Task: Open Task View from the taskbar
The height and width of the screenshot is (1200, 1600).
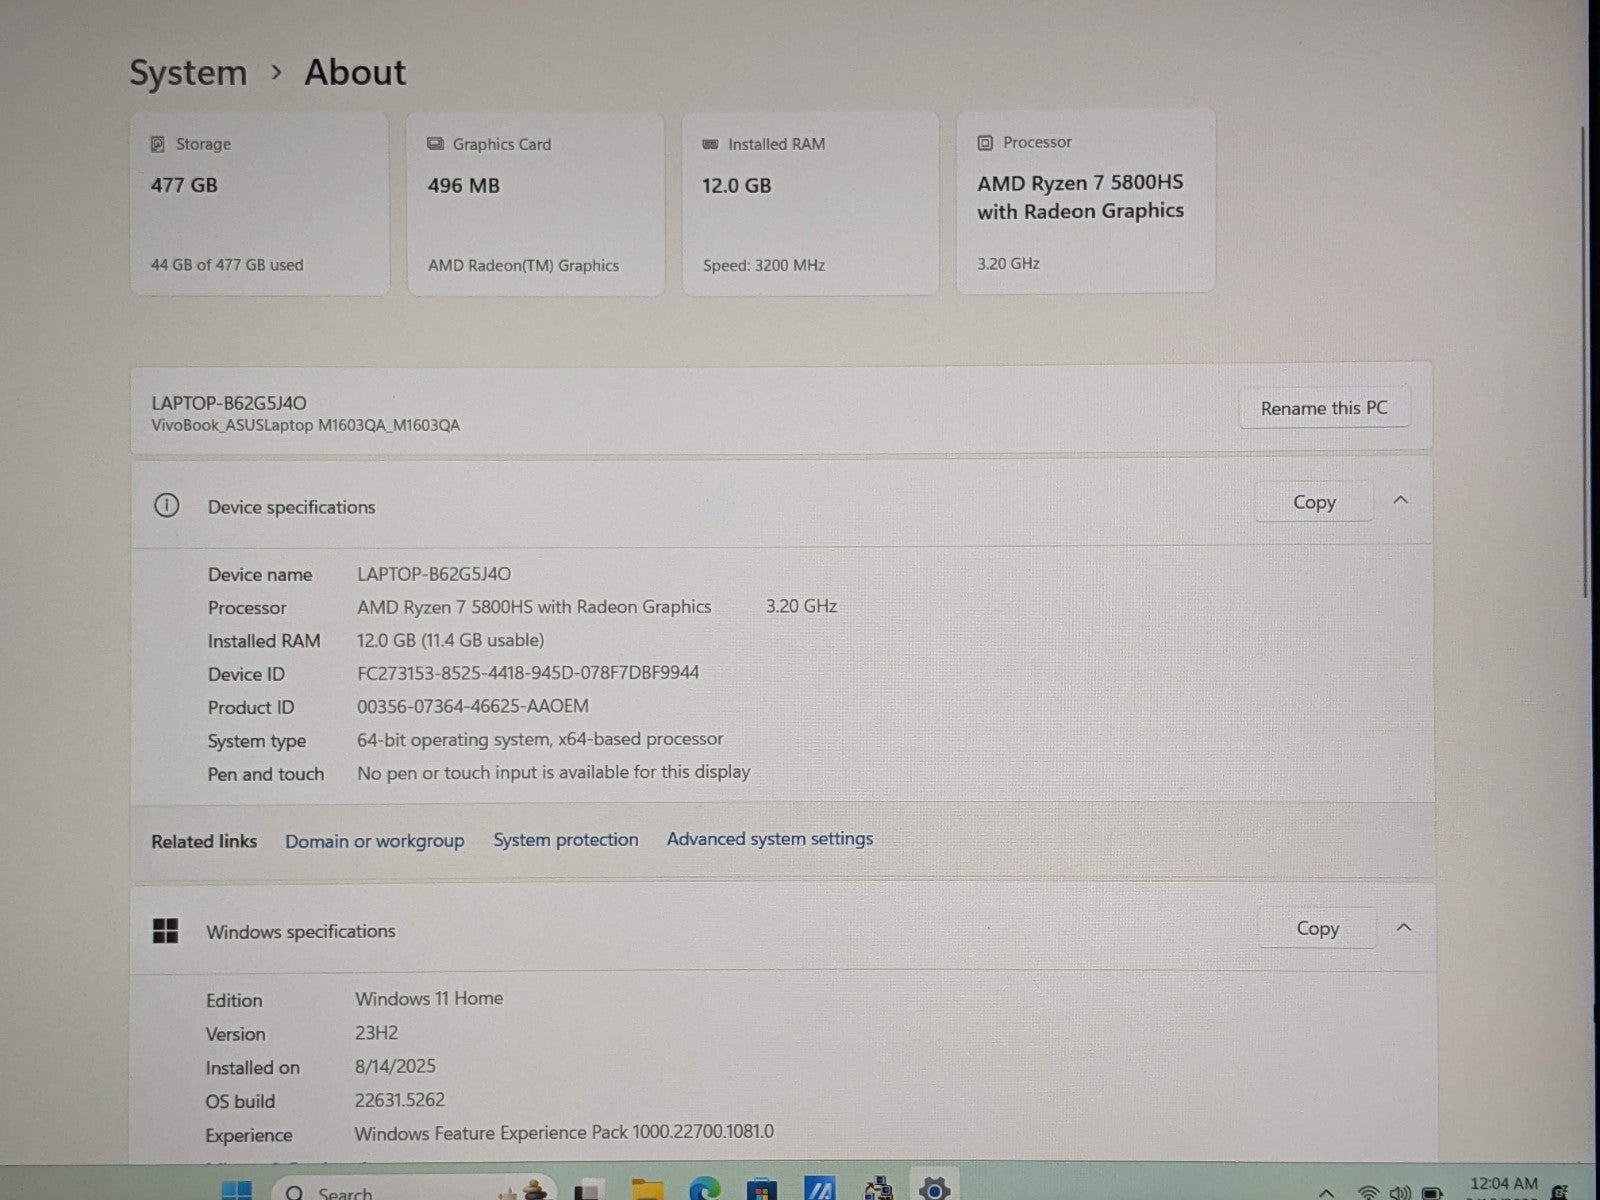Action: pyautogui.click(x=588, y=1190)
